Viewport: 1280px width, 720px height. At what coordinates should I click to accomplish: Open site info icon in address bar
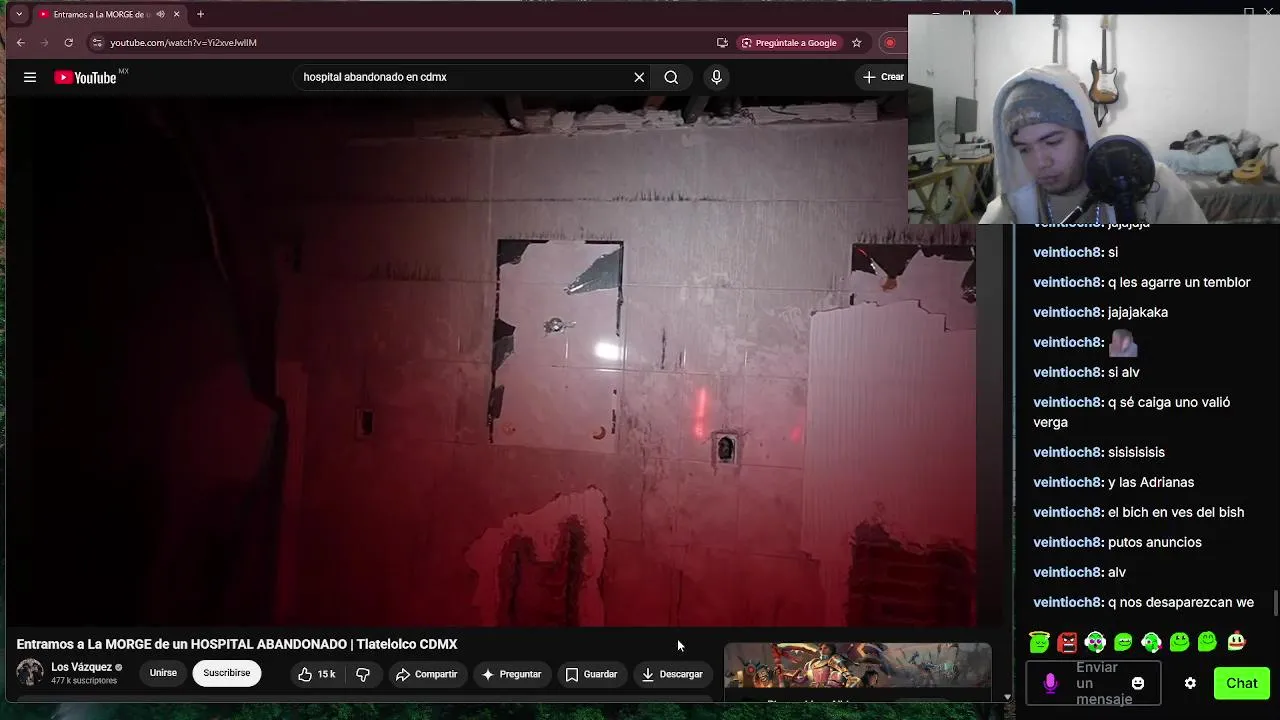click(97, 43)
